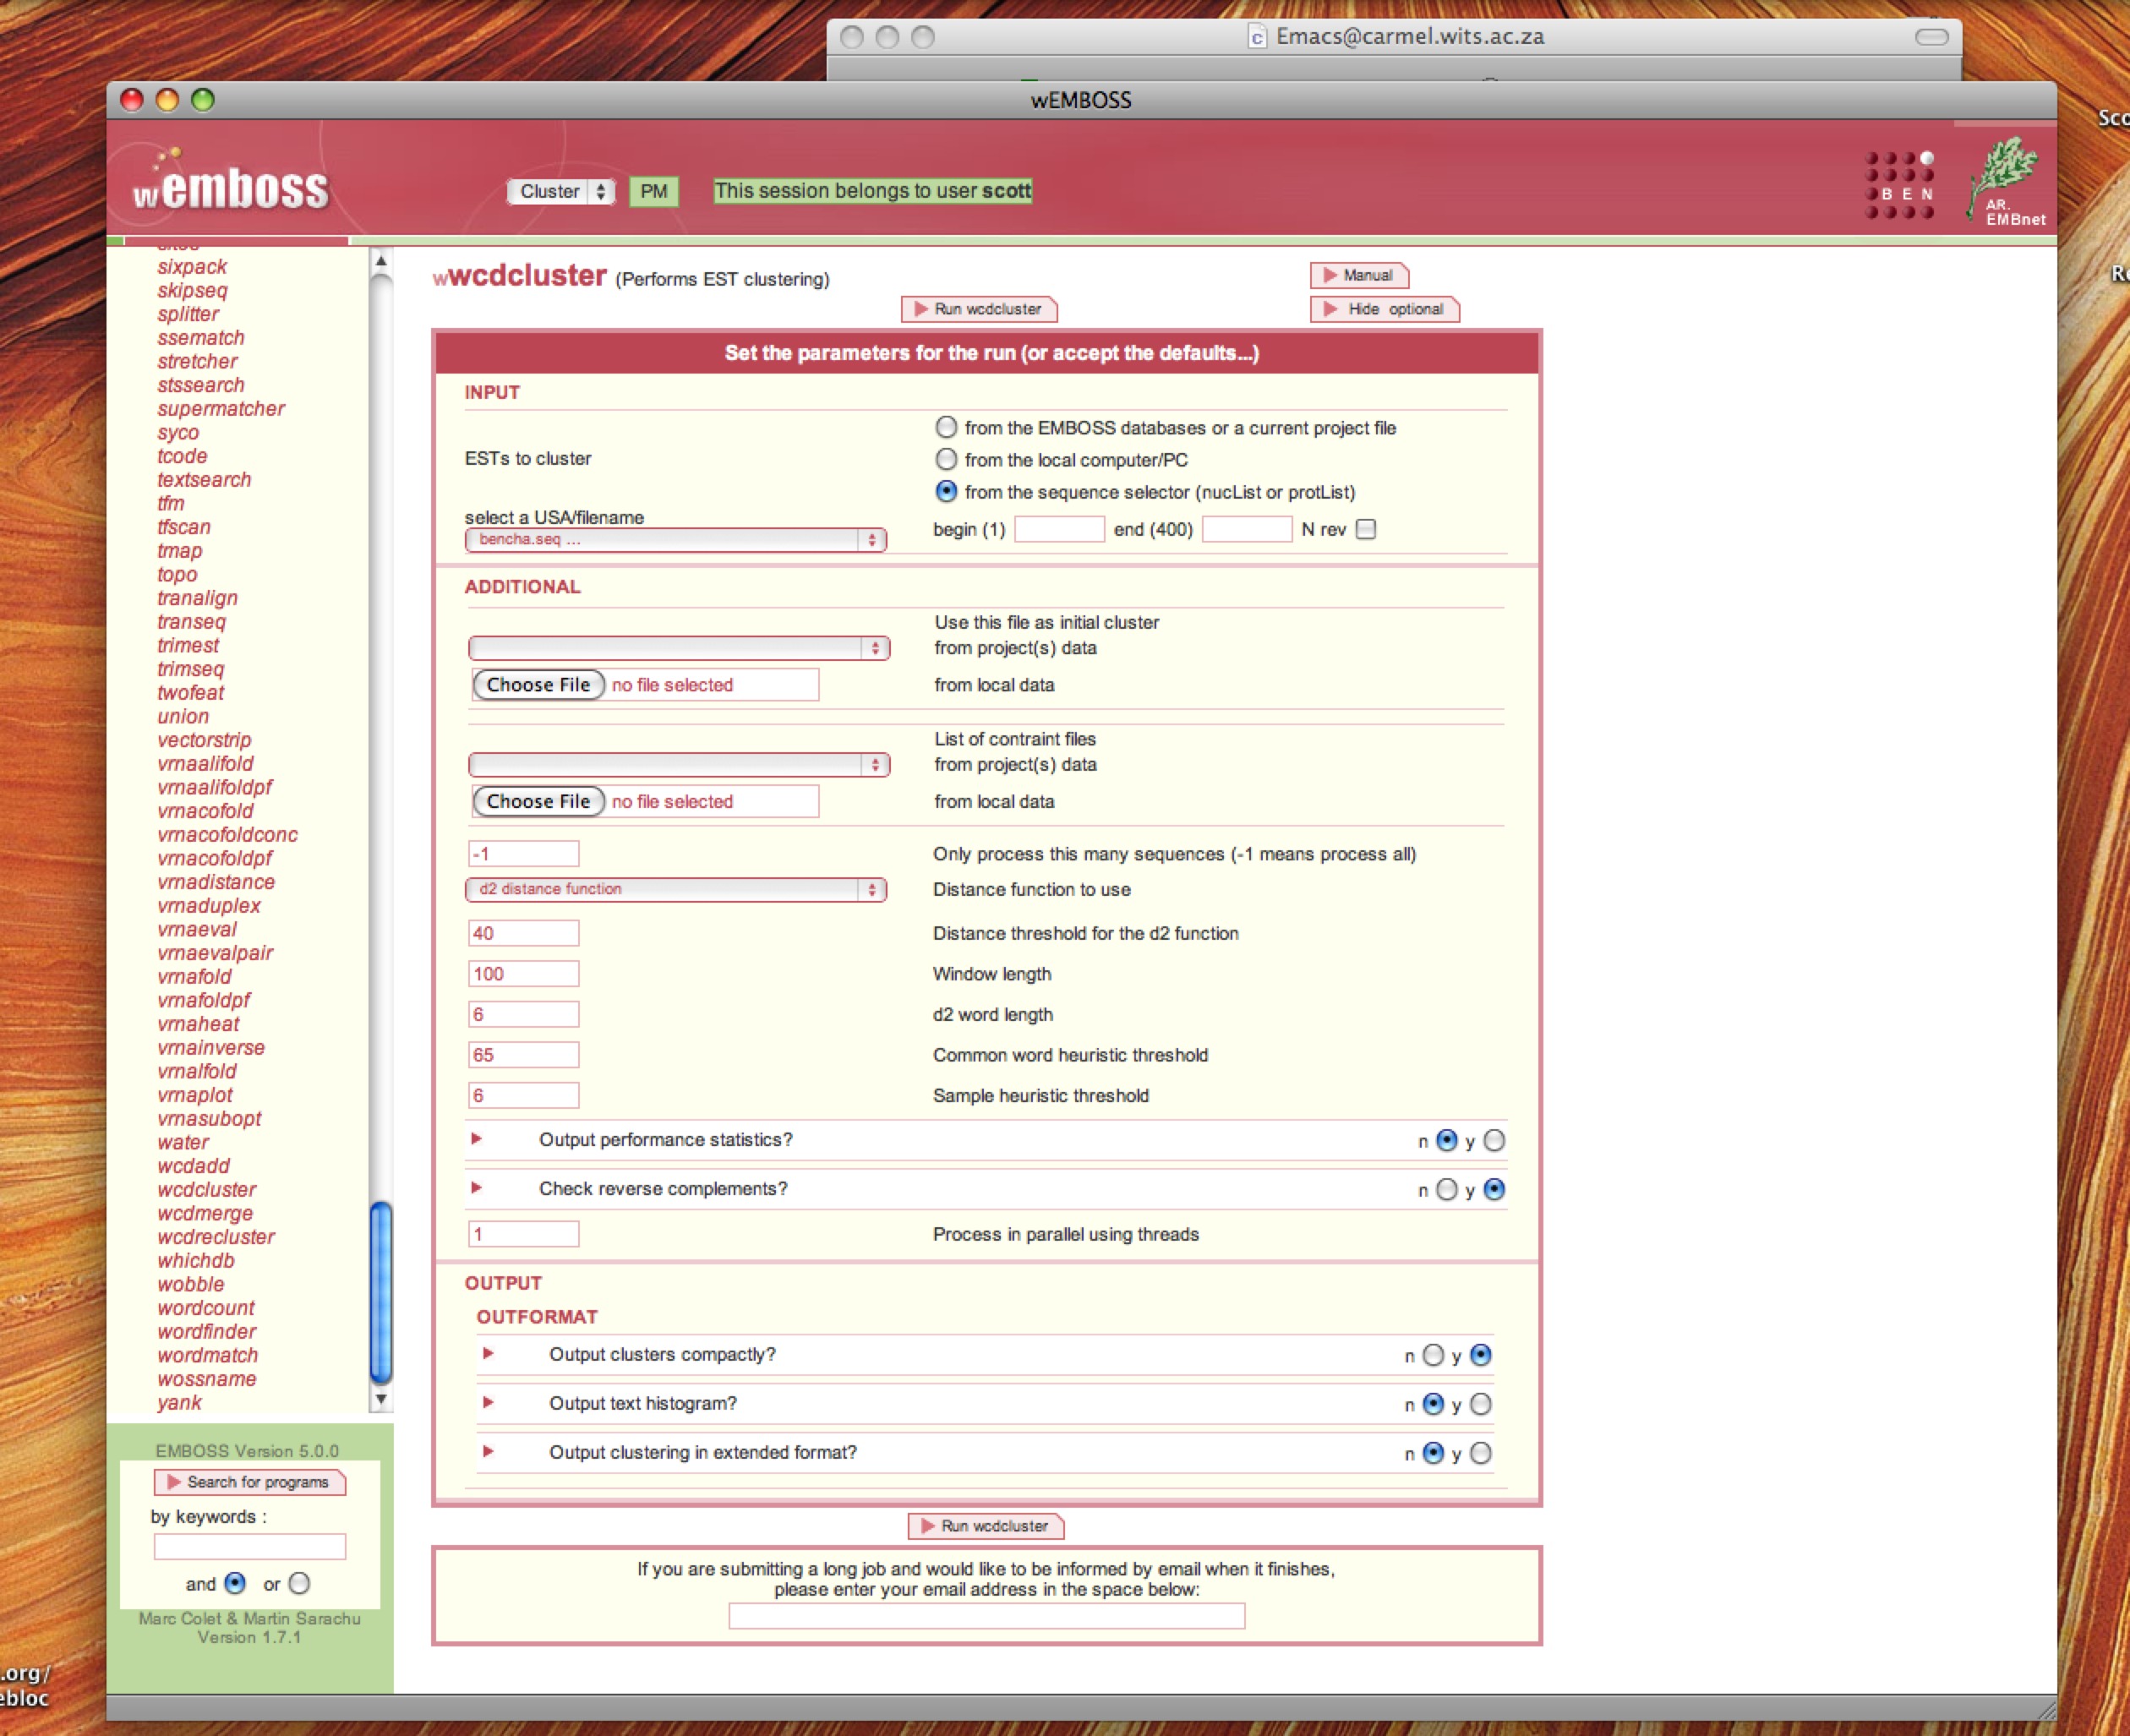
Task: Set Output text histogram to y
Action: (x=1481, y=1404)
